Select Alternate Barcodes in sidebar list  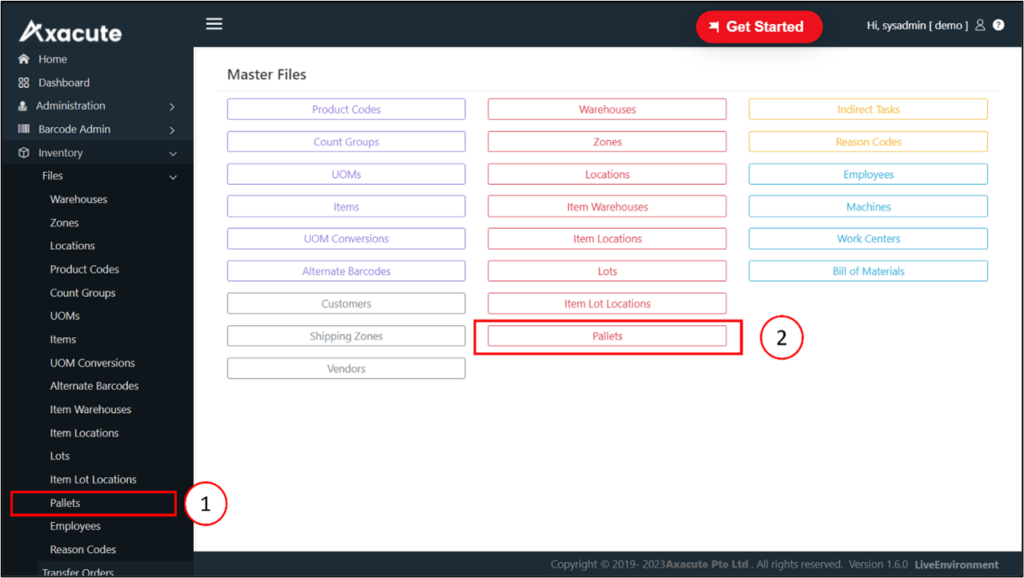94,386
